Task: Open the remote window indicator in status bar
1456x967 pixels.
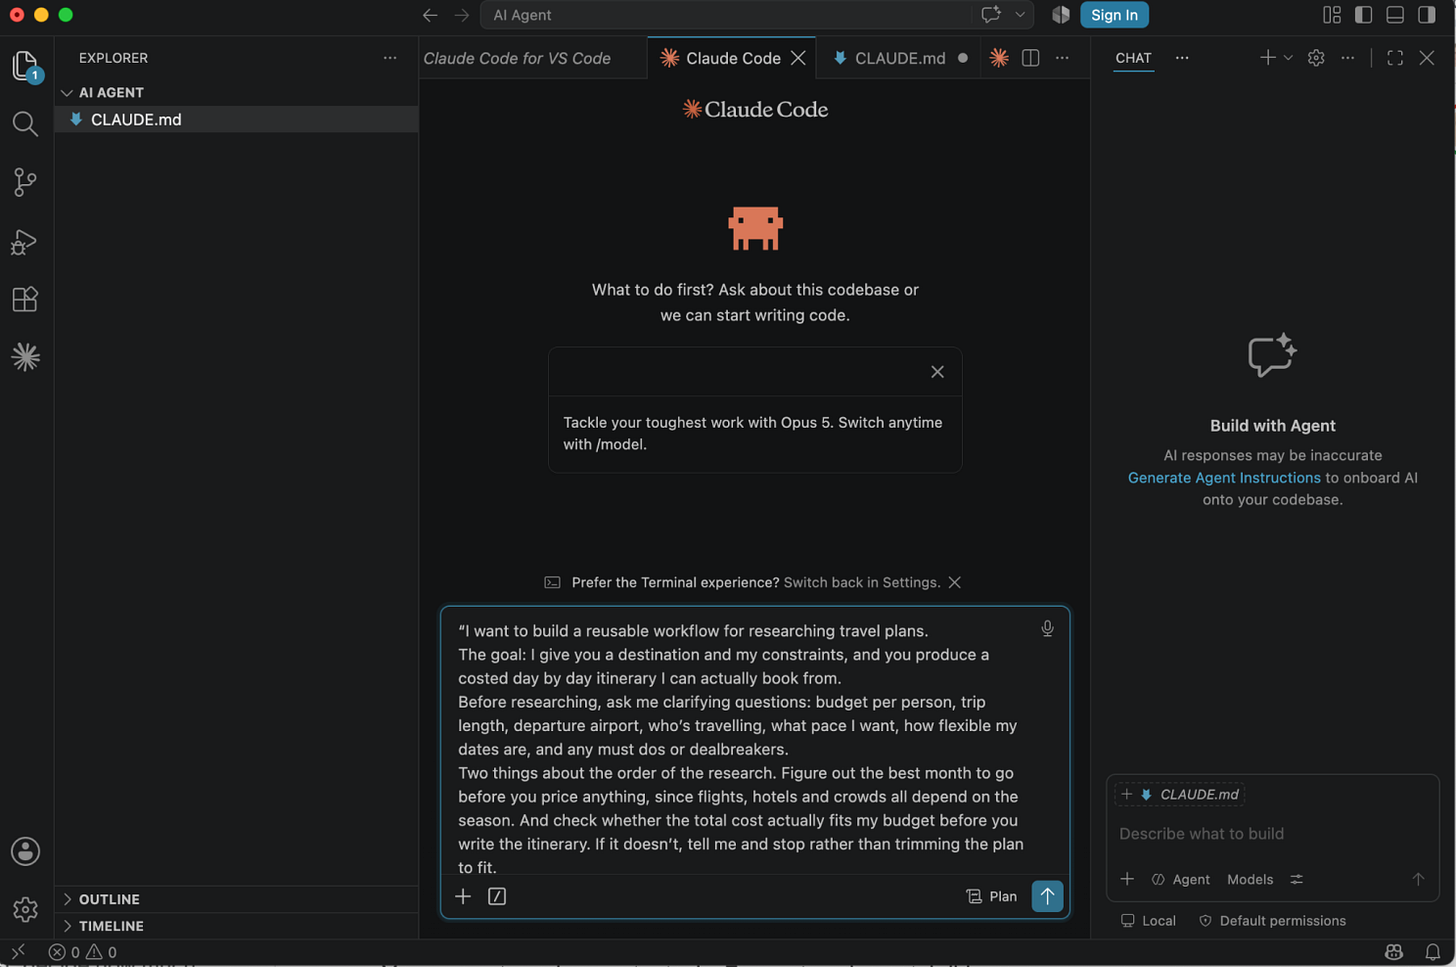Action: [18, 952]
